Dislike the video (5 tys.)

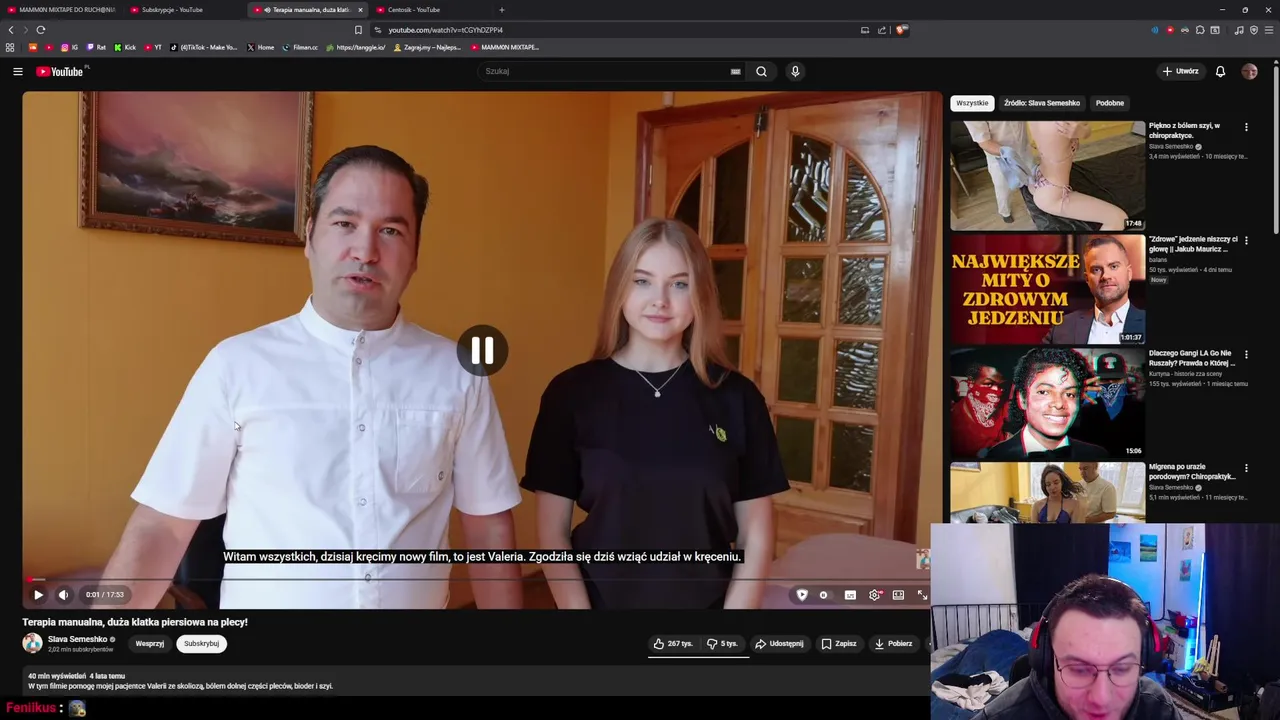pyautogui.click(x=722, y=644)
